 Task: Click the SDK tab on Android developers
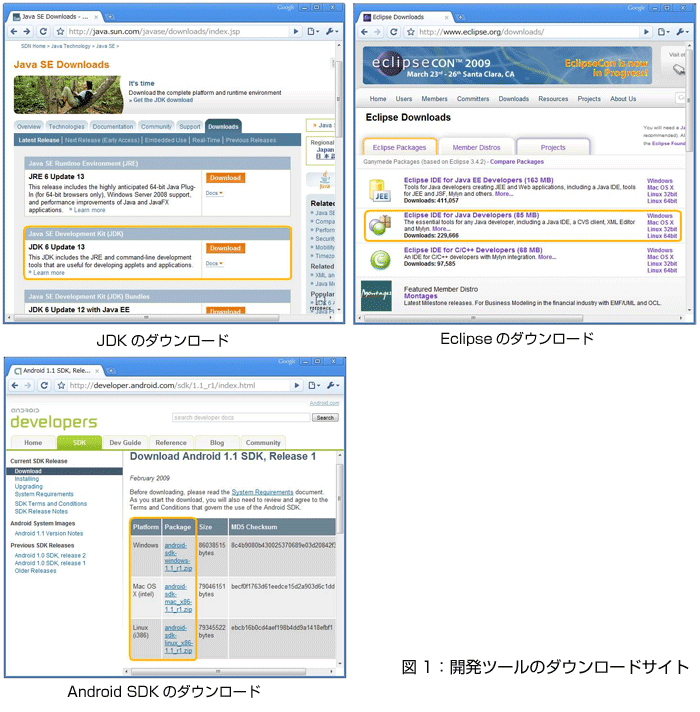click(x=79, y=442)
